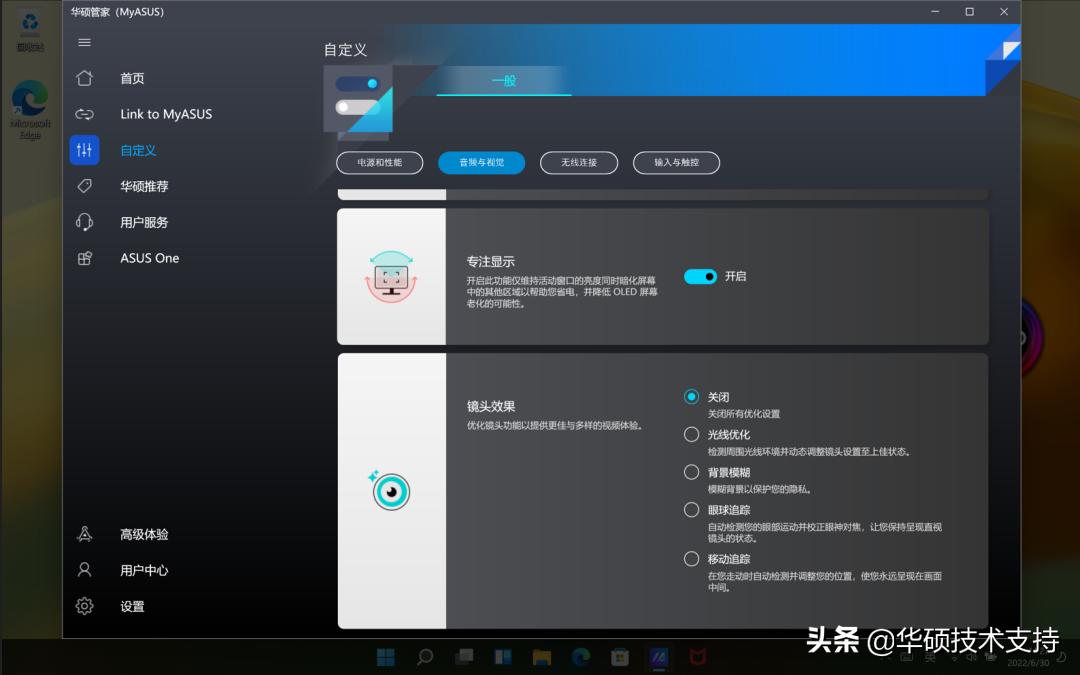1080x675 pixels.
Task: Open the 华硕推荐 recommendations icon
Action: (x=84, y=186)
